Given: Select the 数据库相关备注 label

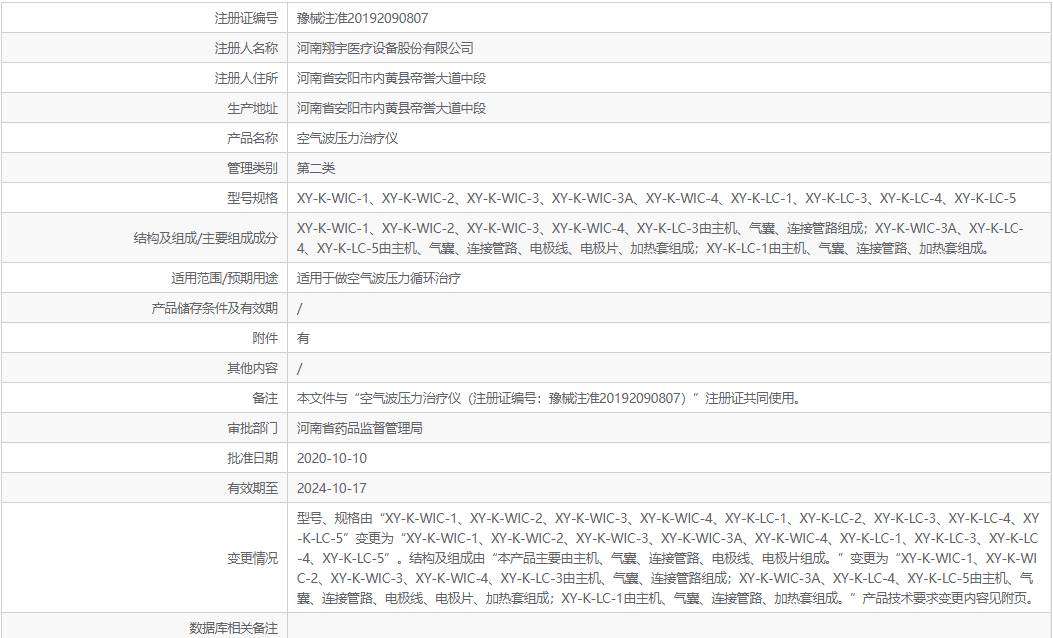Looking at the screenshot, I should point(233,628).
